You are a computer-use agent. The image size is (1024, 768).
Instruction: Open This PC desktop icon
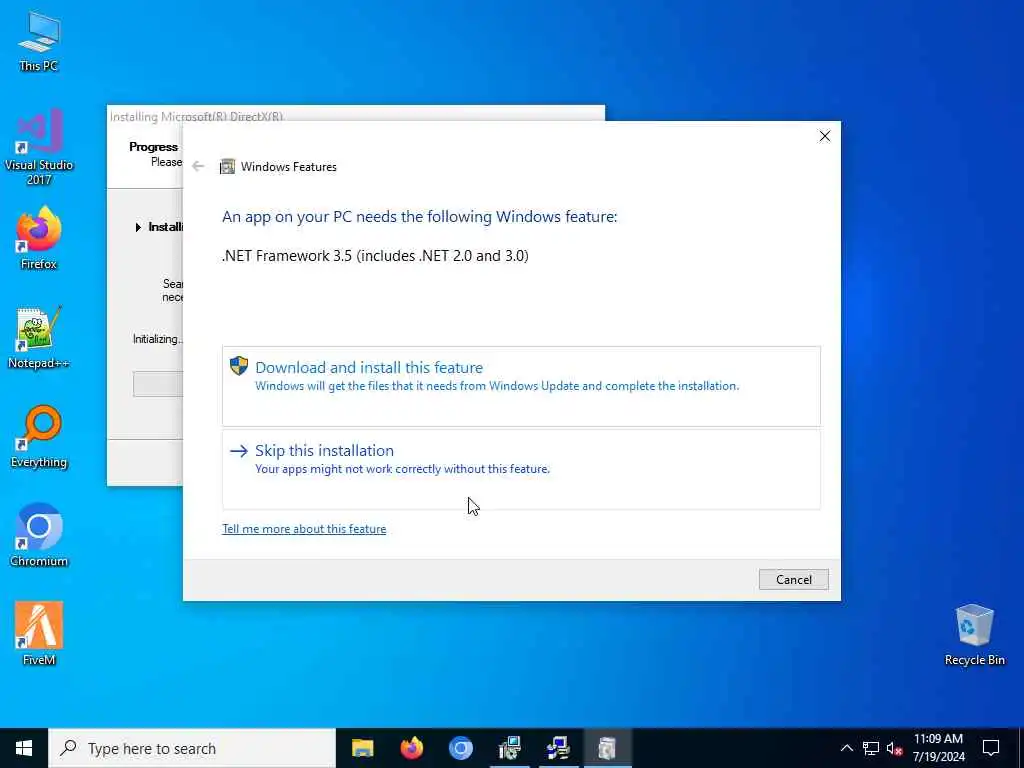click(x=39, y=41)
